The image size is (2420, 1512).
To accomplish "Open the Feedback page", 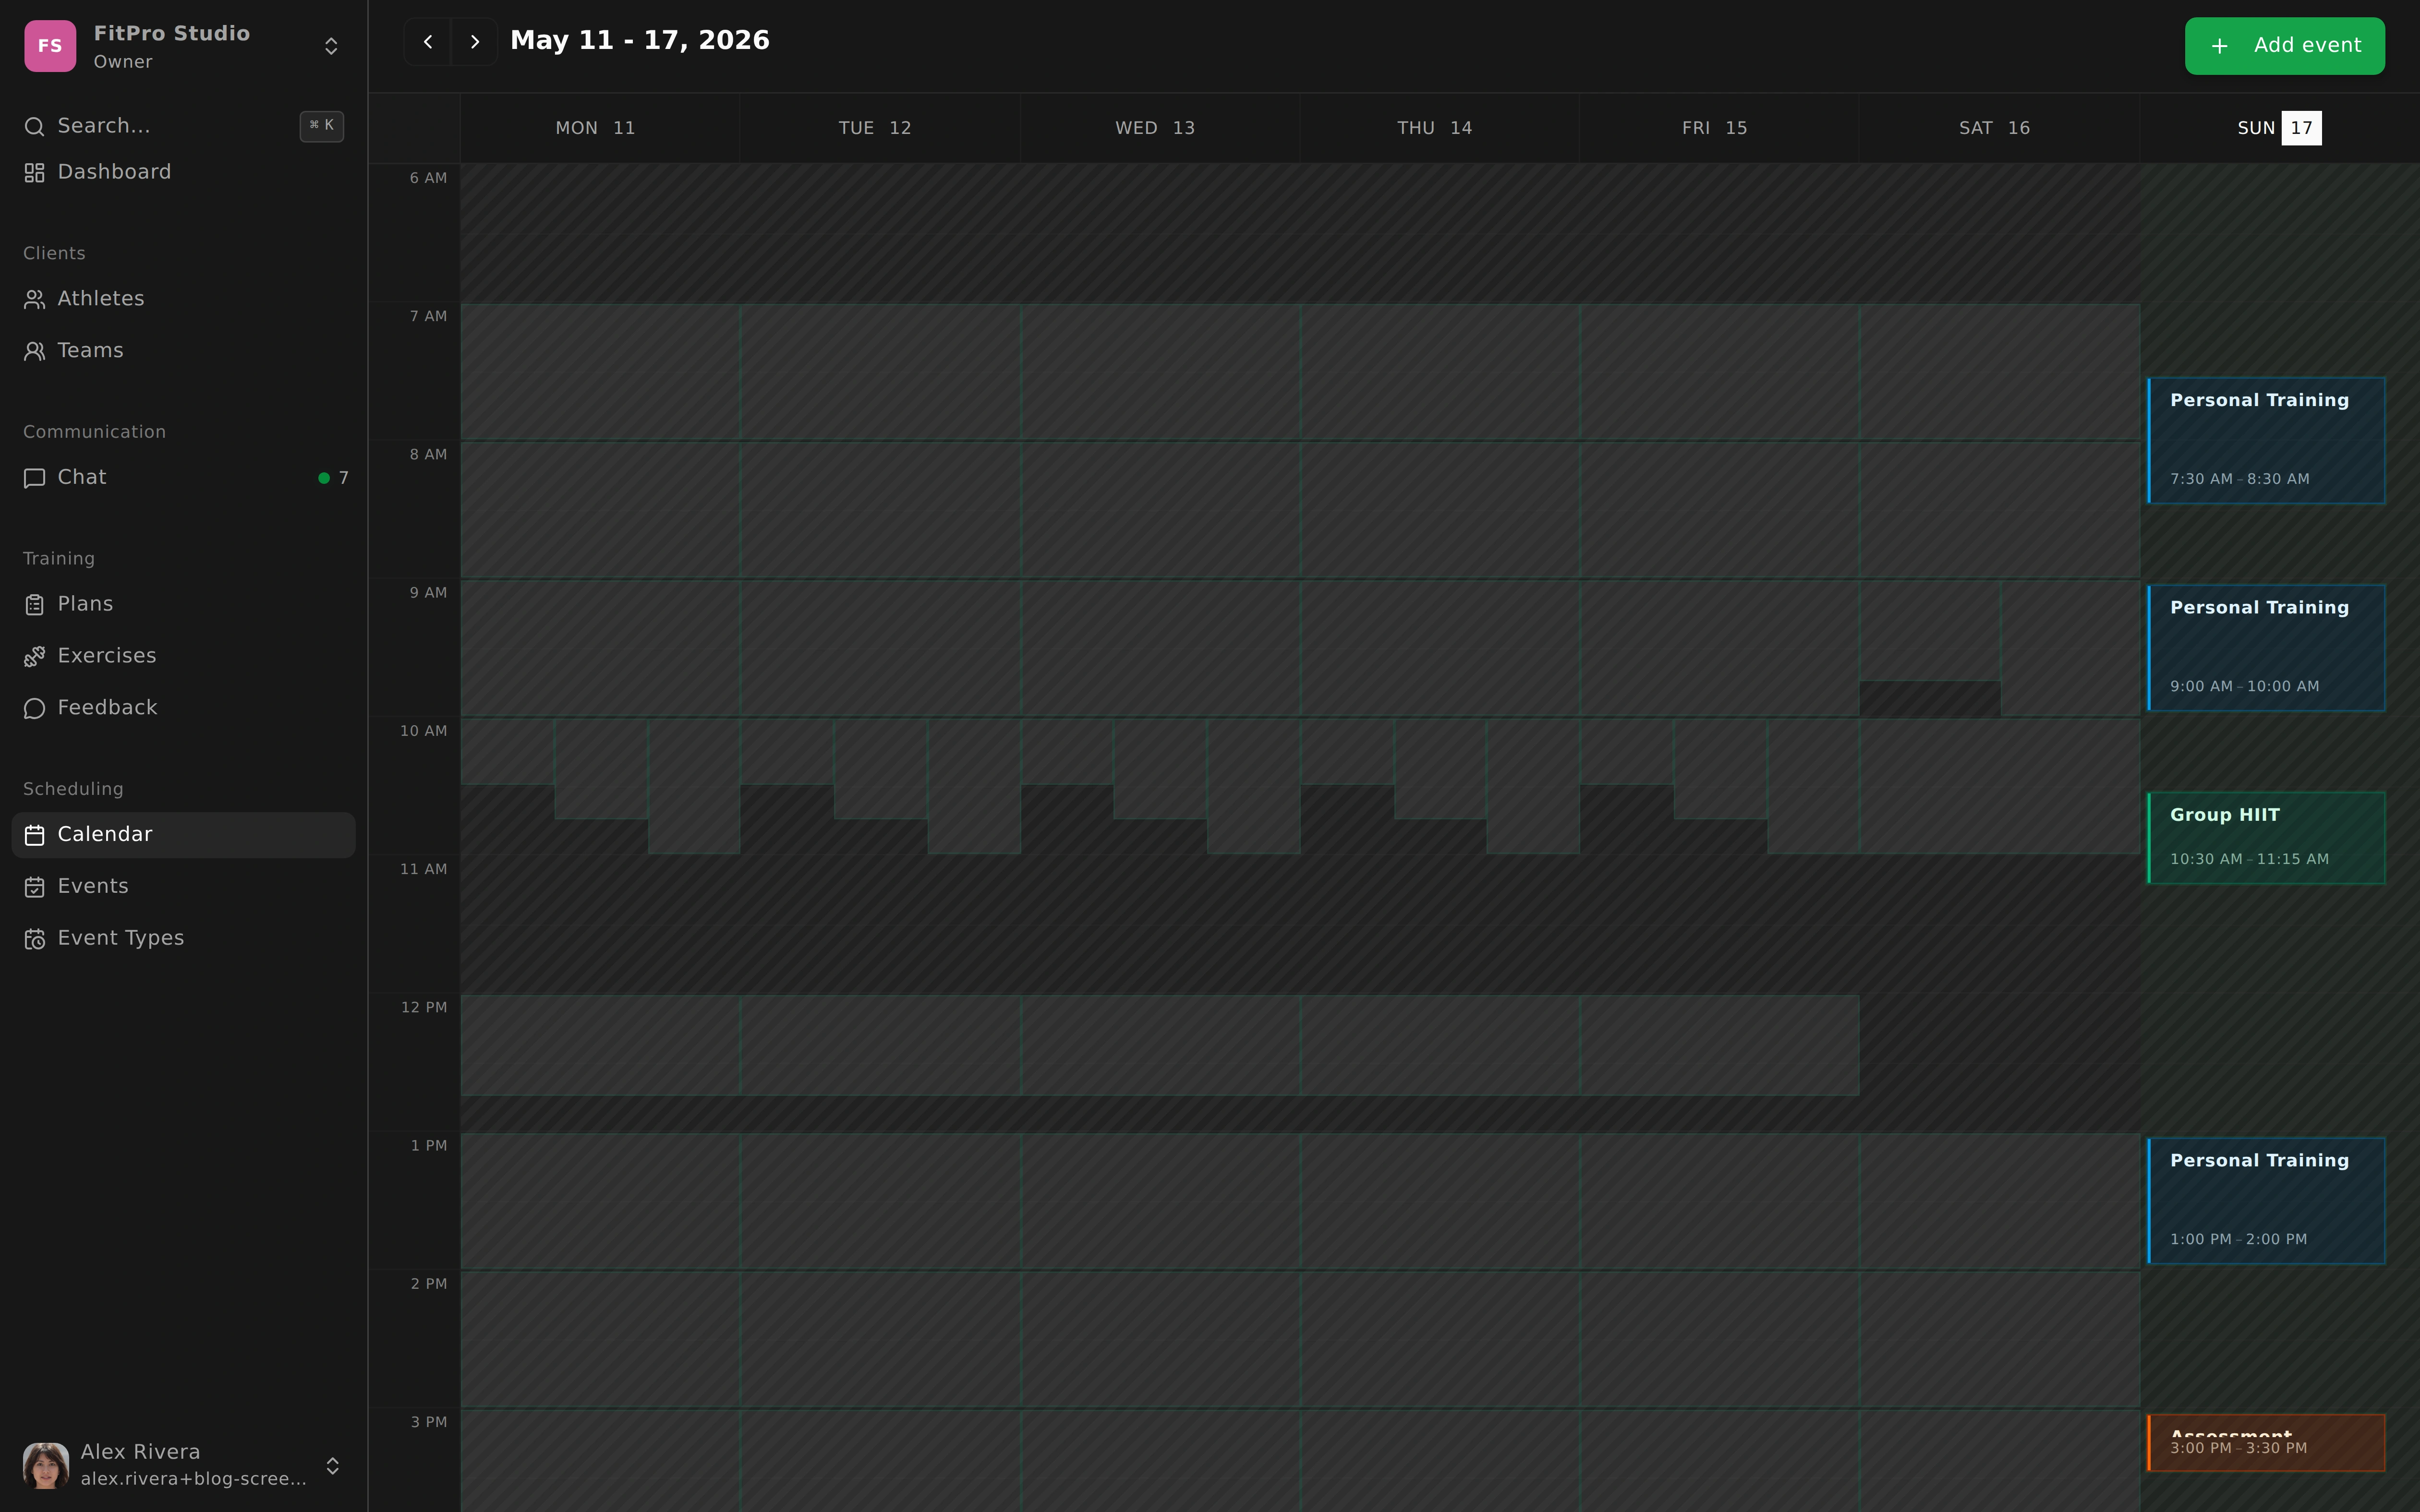I will (x=184, y=708).
